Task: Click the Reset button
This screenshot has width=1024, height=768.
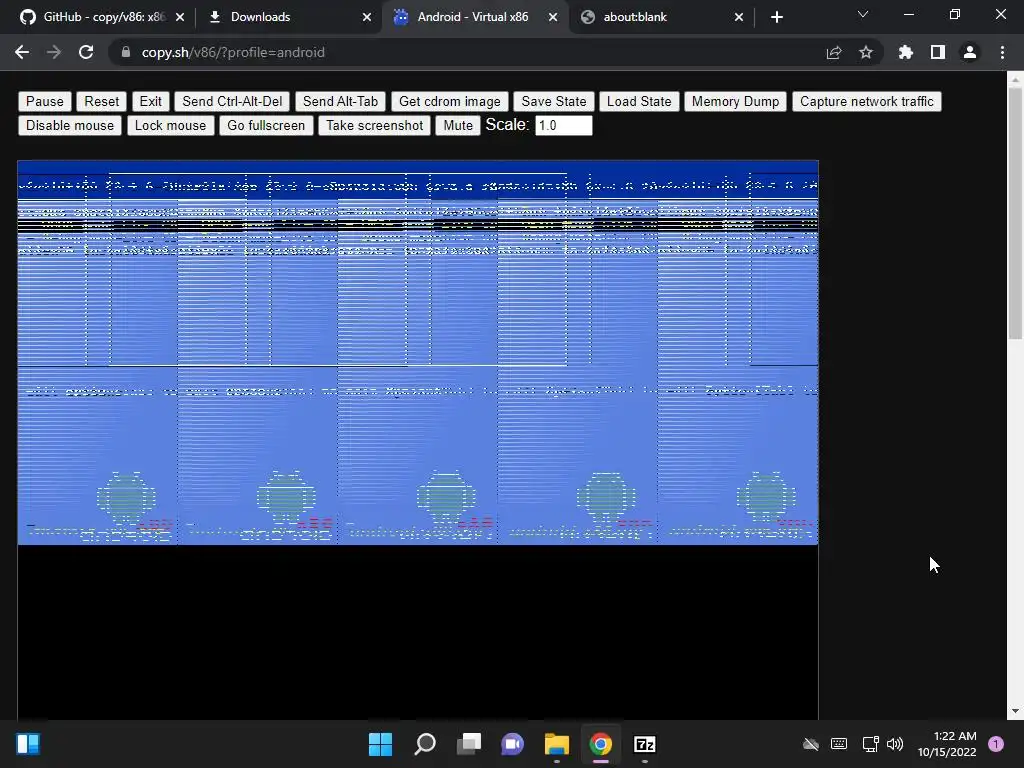Action: pos(101,101)
